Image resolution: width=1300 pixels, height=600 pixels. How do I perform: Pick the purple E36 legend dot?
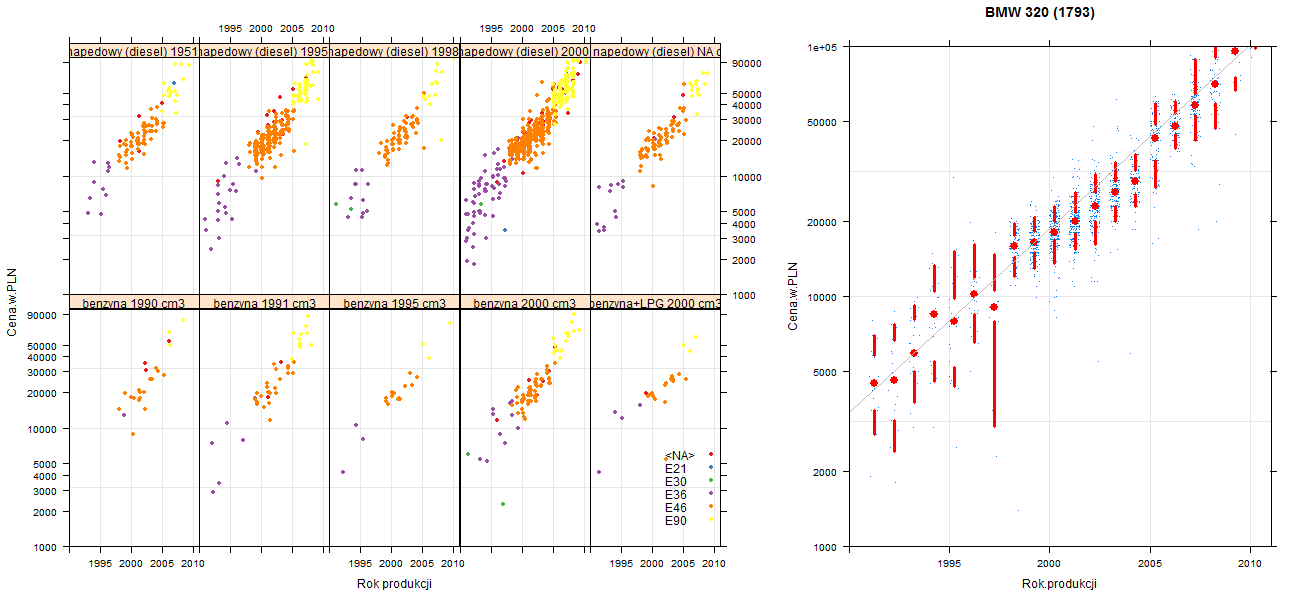point(710,494)
